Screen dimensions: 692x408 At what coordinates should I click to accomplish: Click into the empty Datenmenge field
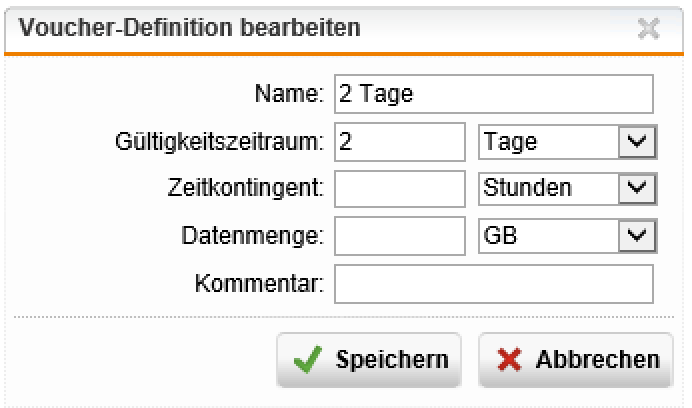point(400,235)
